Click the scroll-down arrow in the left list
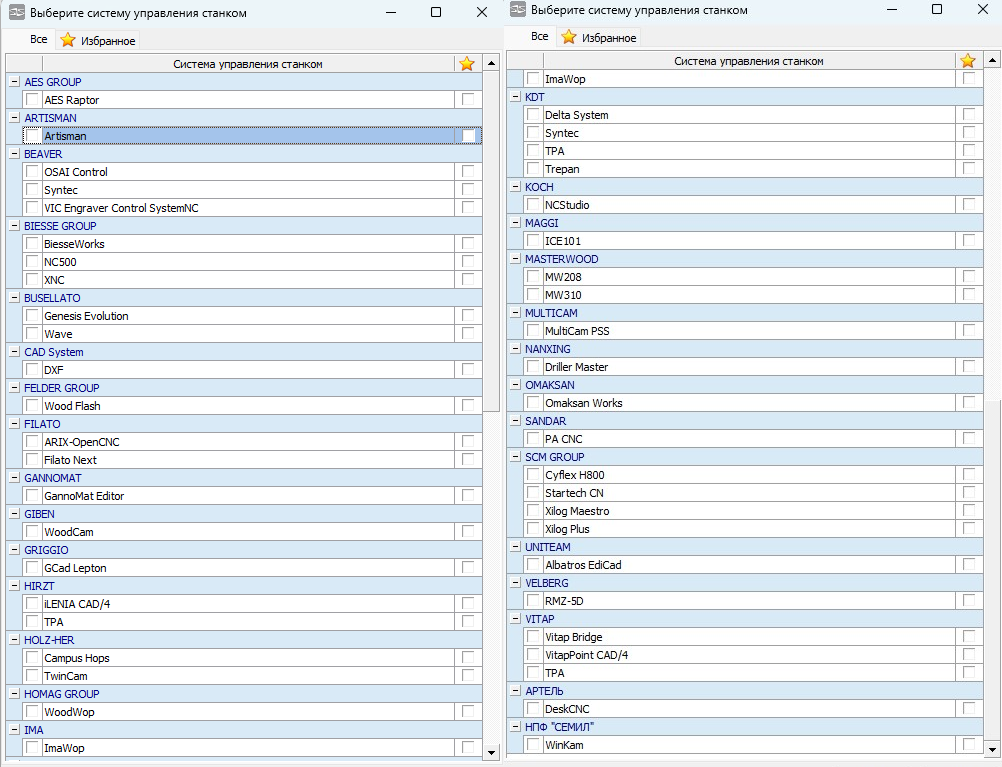 tap(491, 752)
